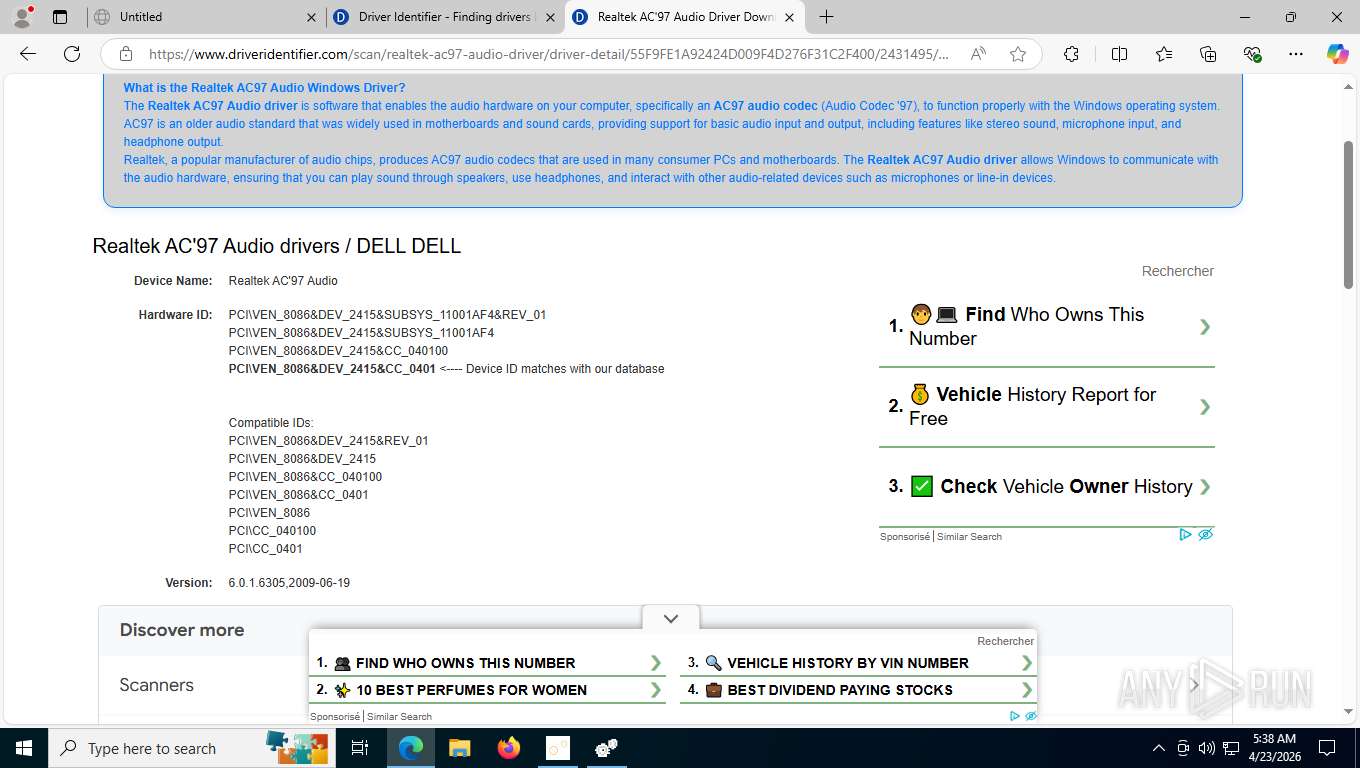
Task: Open Browser essentials heart icon
Action: click(1252, 54)
